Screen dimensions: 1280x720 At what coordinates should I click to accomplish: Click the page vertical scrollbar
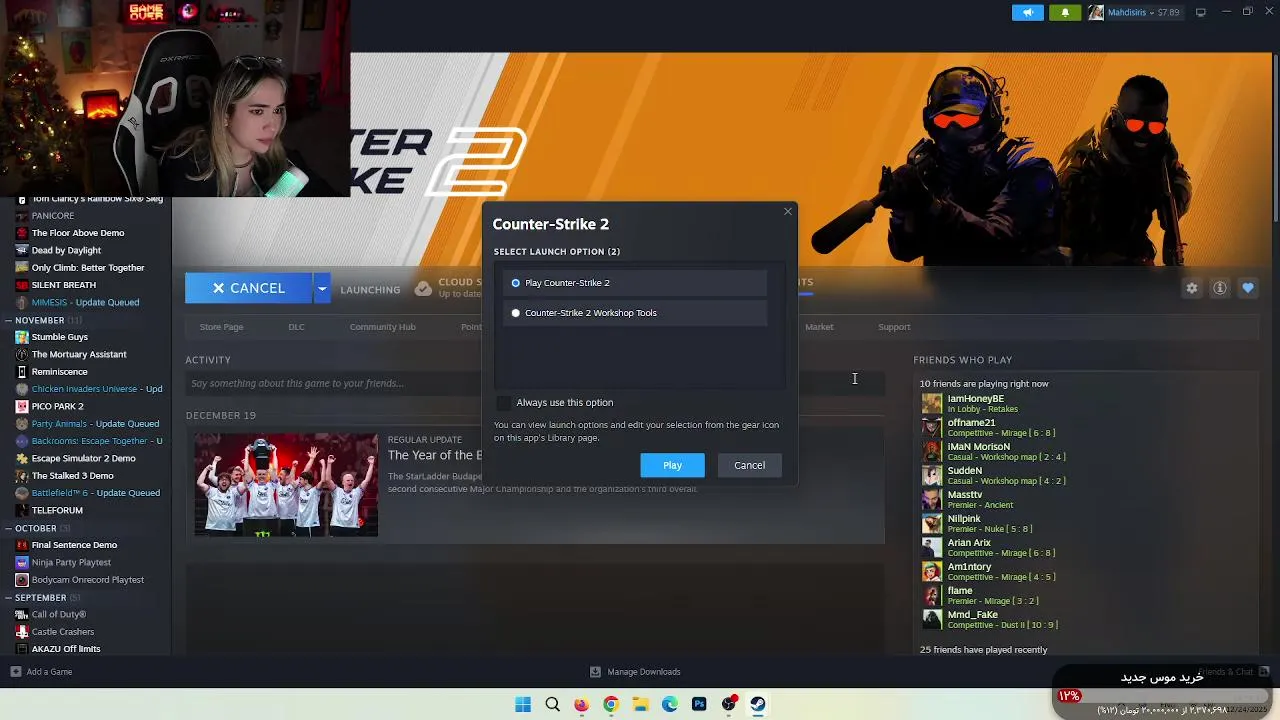1274,140
